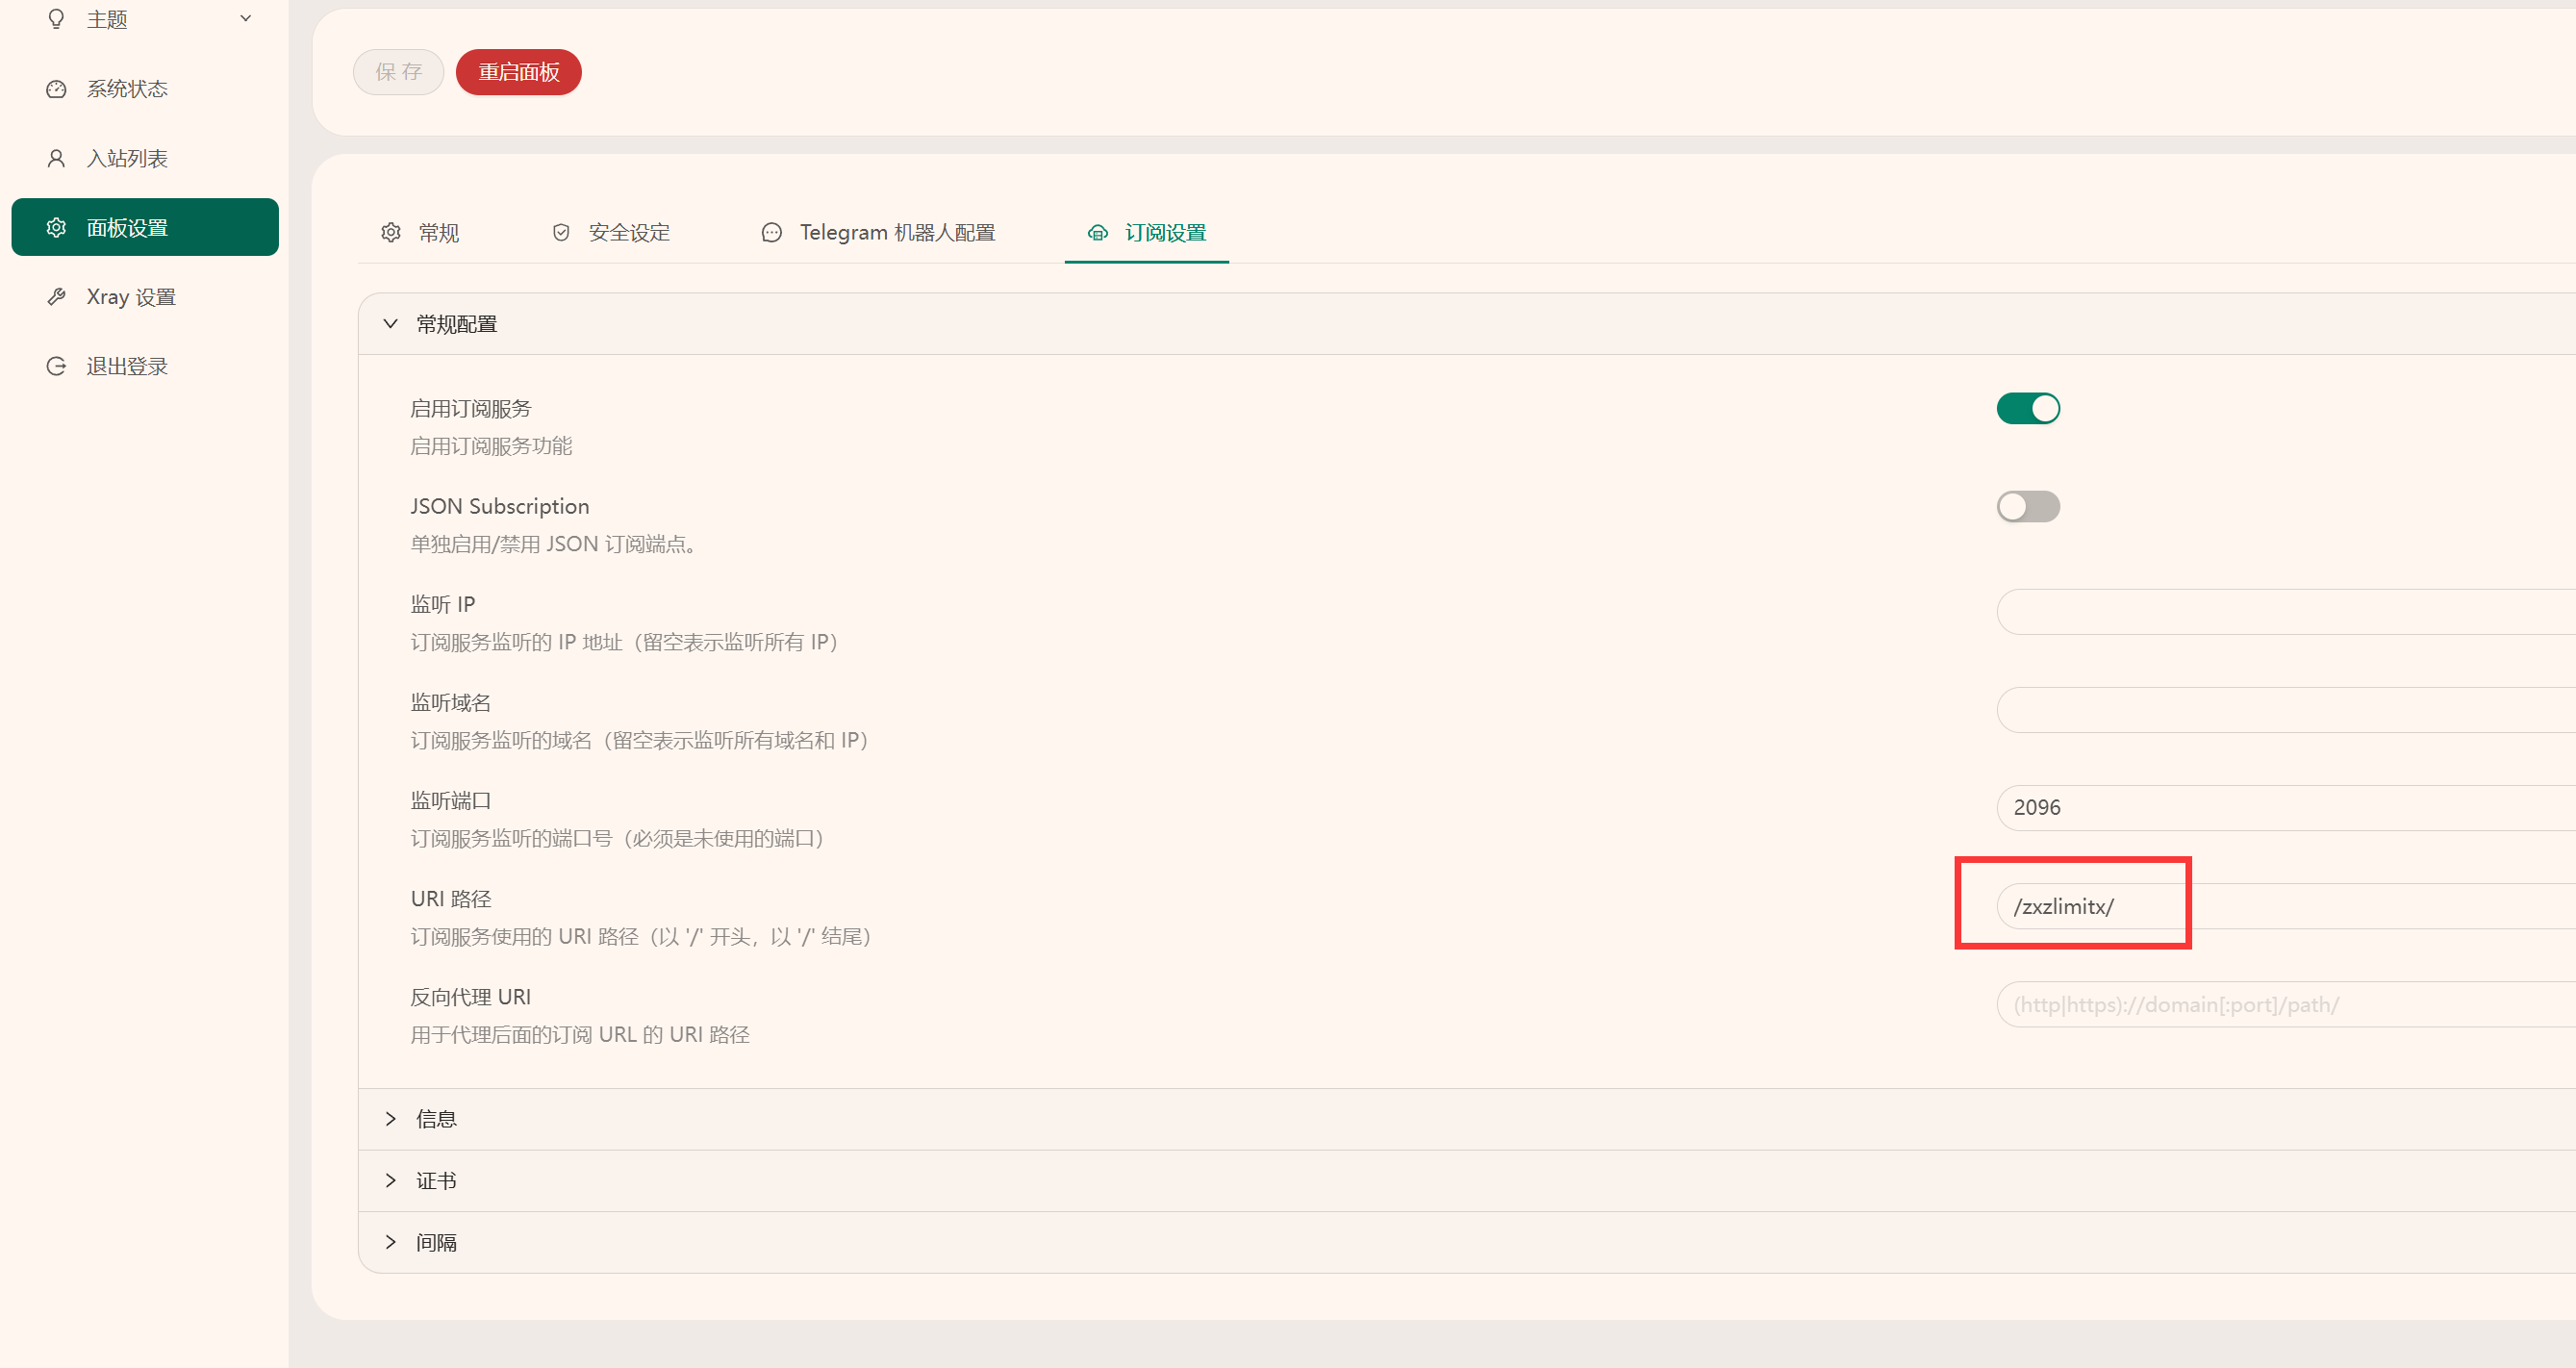Click 退出登录 to log out
Image resolution: width=2576 pixels, height=1368 pixels.
pos(145,366)
